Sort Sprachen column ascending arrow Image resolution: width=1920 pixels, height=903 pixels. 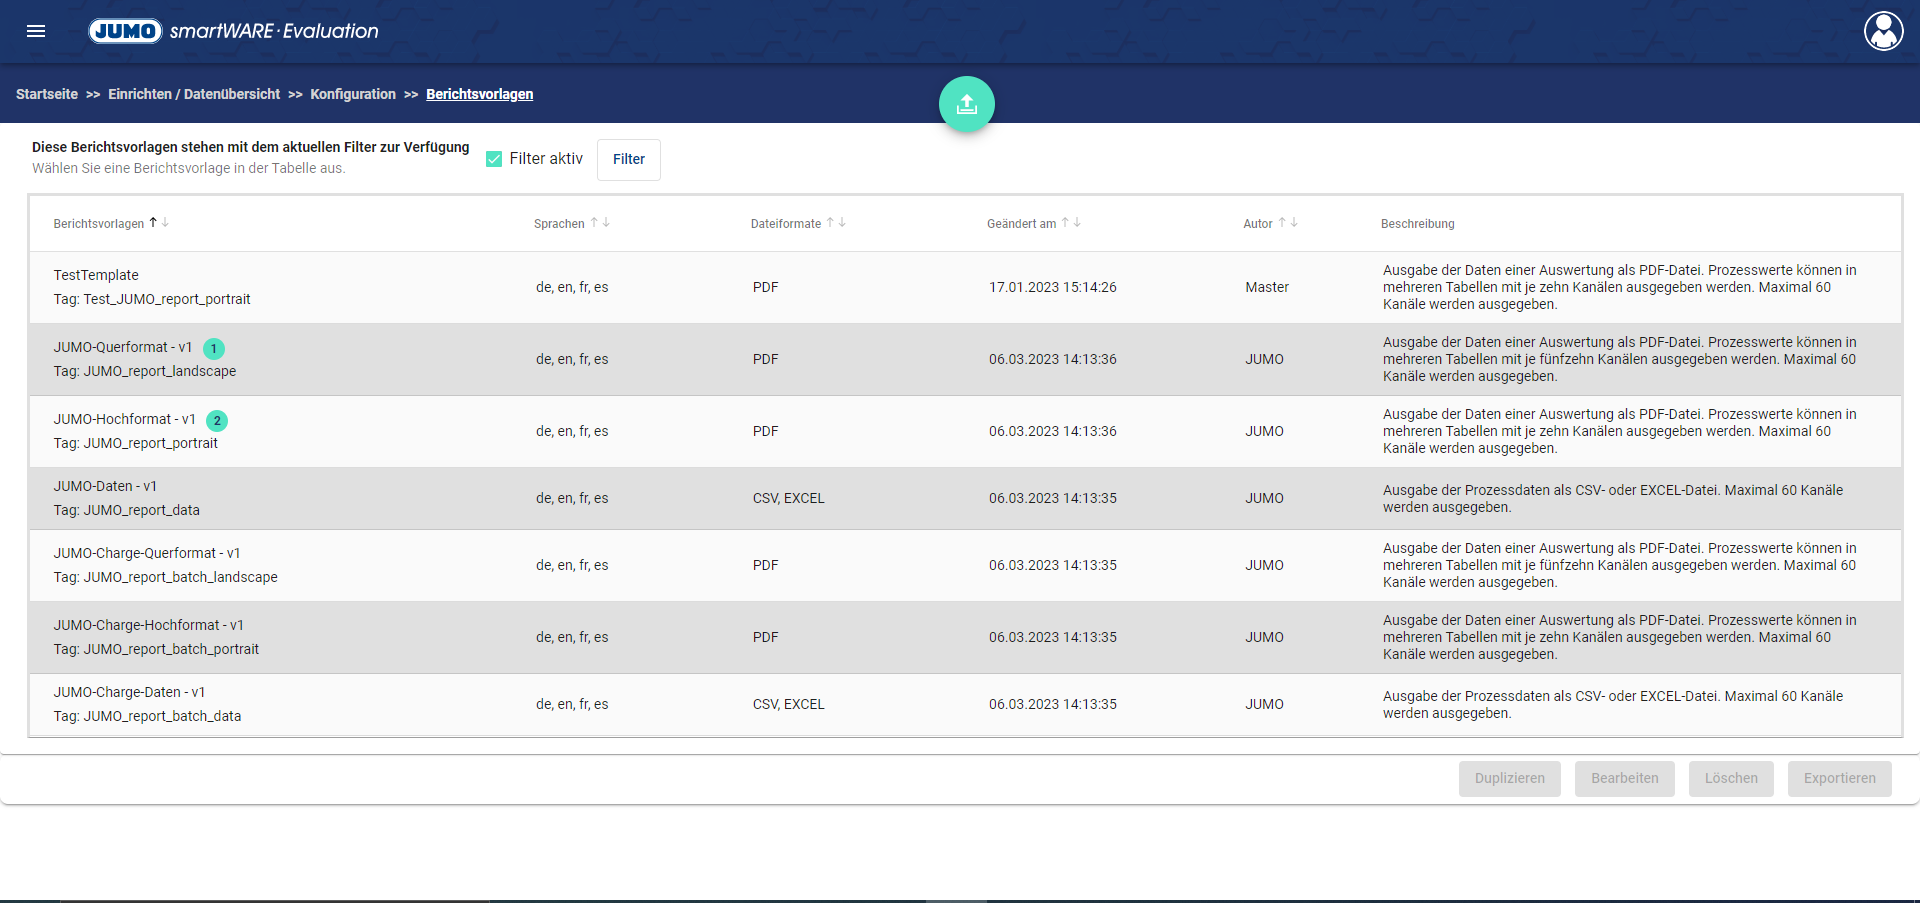[594, 223]
